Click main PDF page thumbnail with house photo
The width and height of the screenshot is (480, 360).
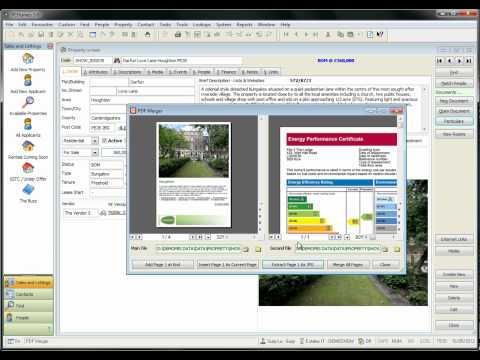pyautogui.click(x=194, y=175)
